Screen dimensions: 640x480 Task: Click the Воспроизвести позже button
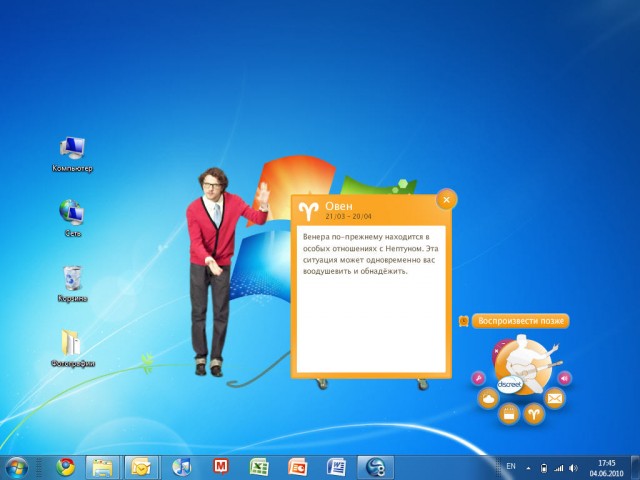pyautogui.click(x=520, y=321)
